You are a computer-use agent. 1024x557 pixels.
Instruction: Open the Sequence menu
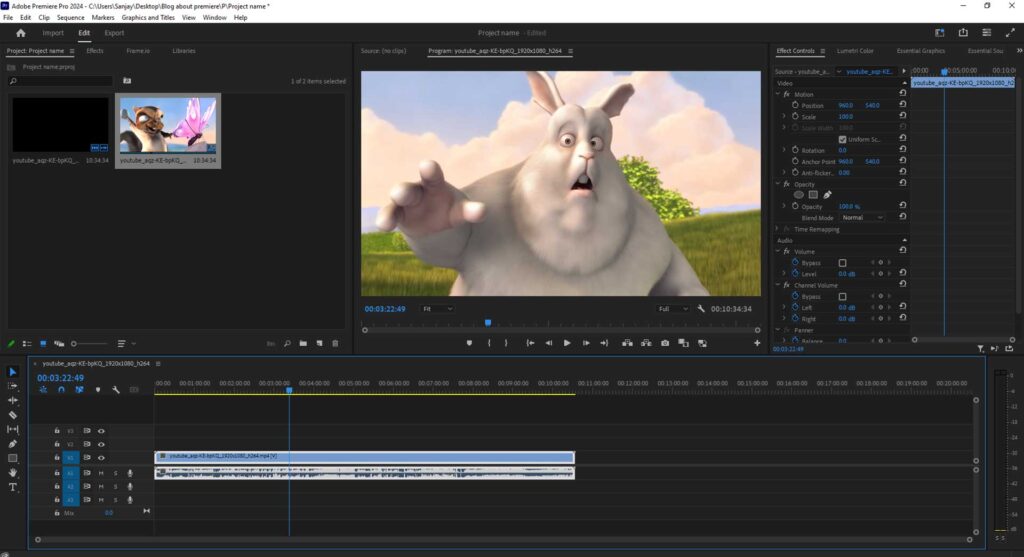coord(71,18)
